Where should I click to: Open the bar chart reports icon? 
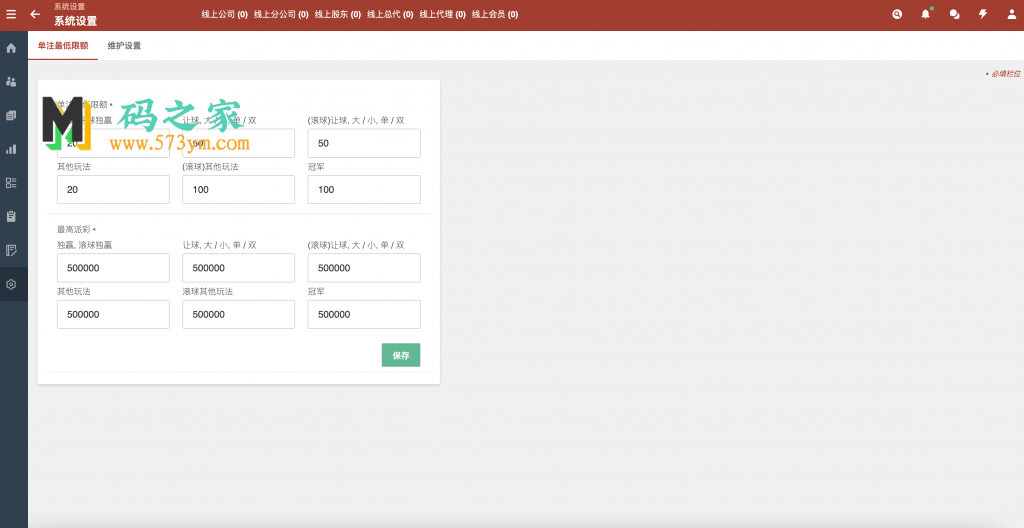11,149
